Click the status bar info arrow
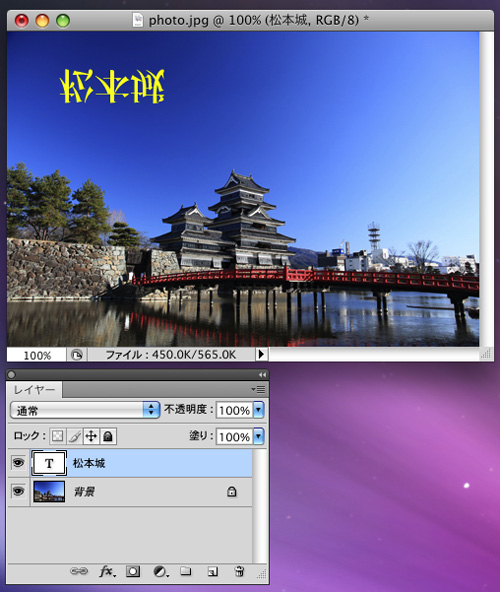This screenshot has height=592, width=500. (x=261, y=355)
